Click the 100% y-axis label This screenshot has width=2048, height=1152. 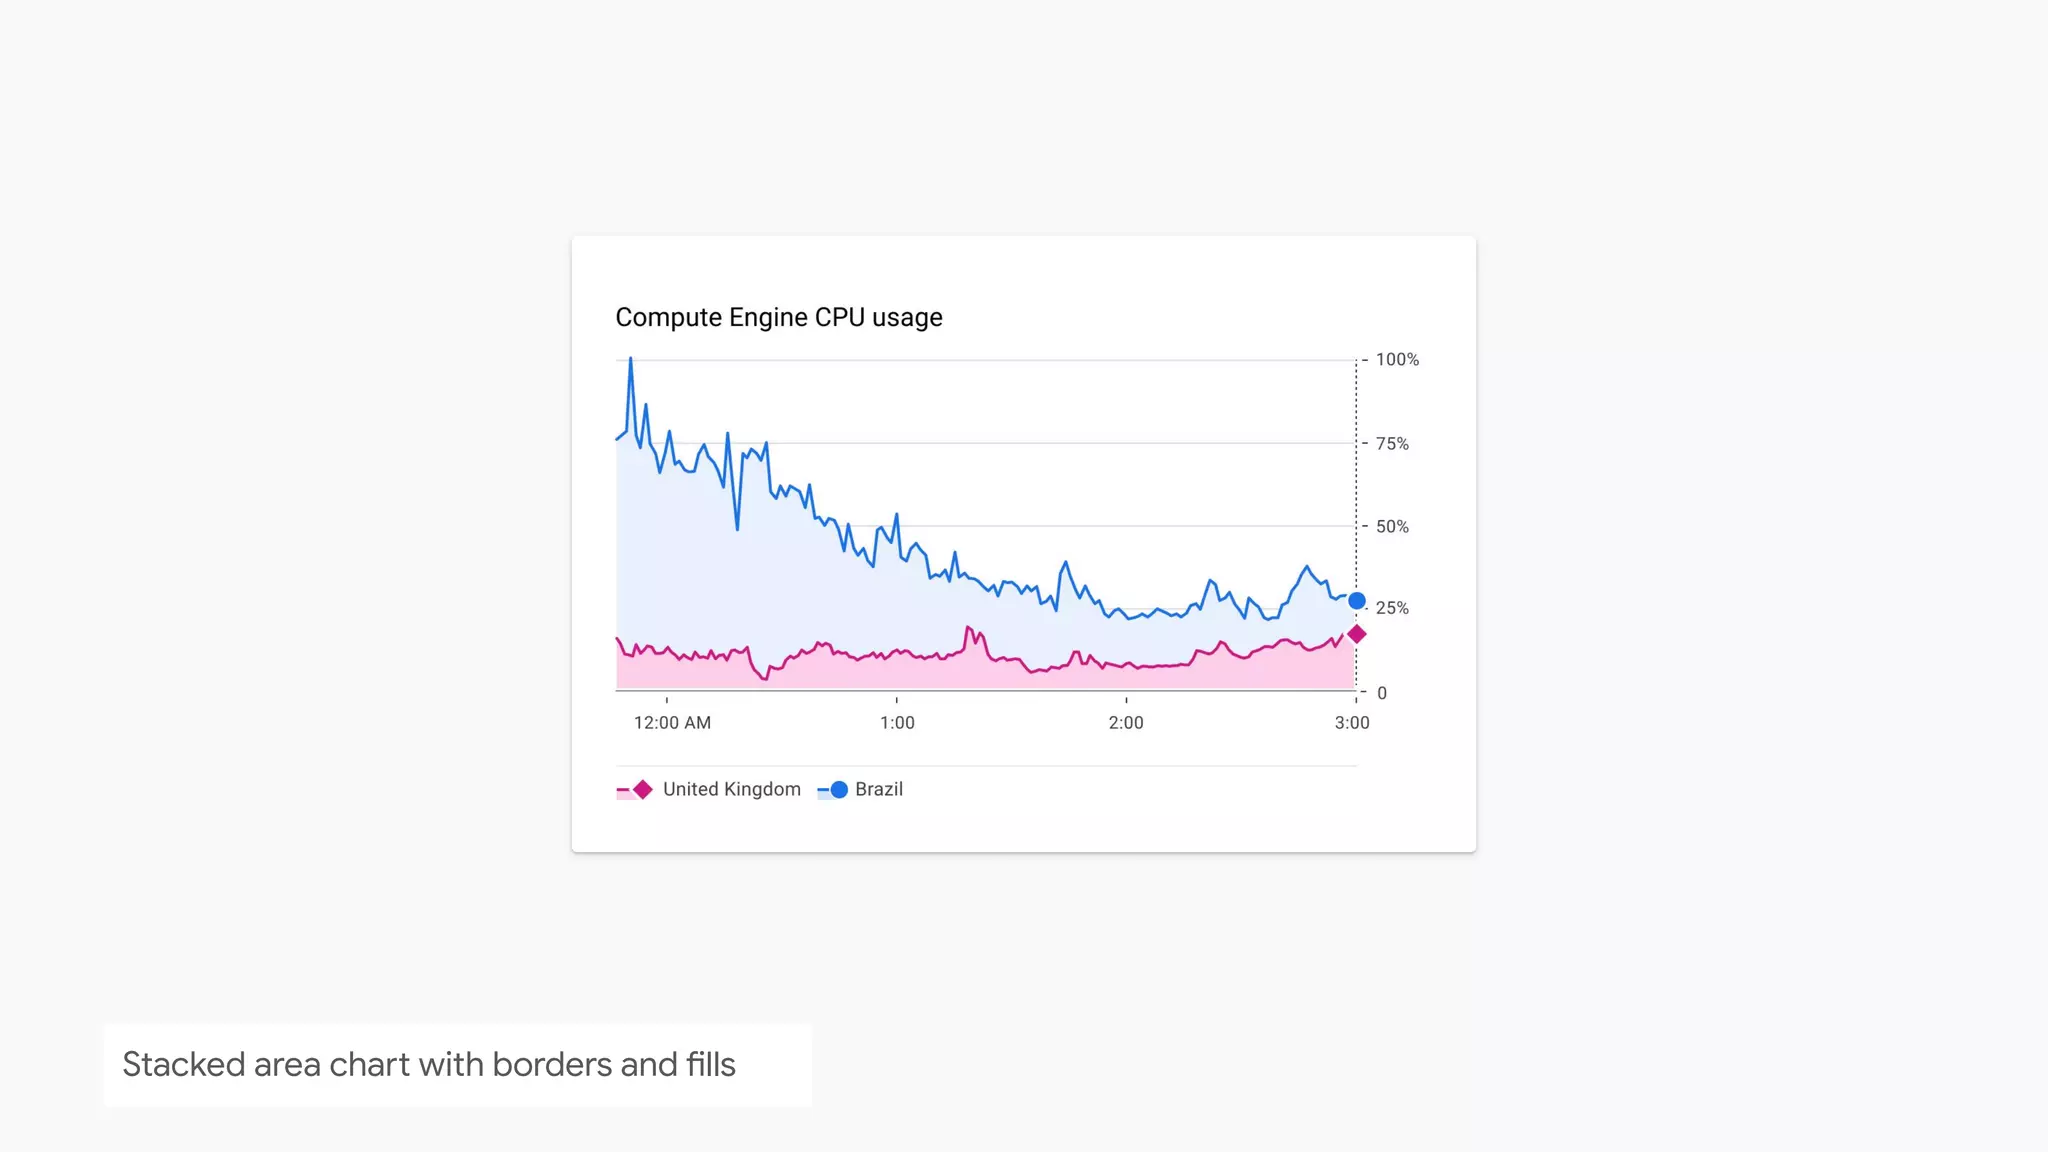1396,359
